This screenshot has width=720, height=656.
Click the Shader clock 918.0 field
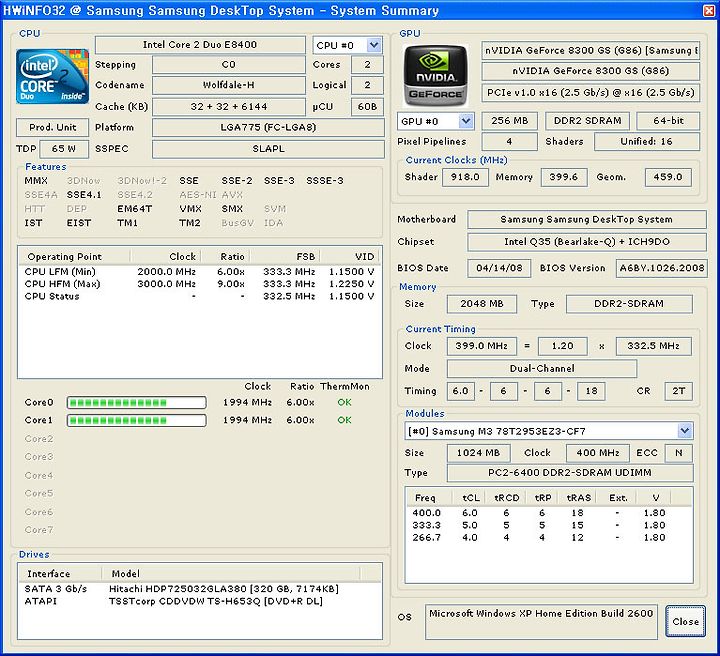point(465,177)
